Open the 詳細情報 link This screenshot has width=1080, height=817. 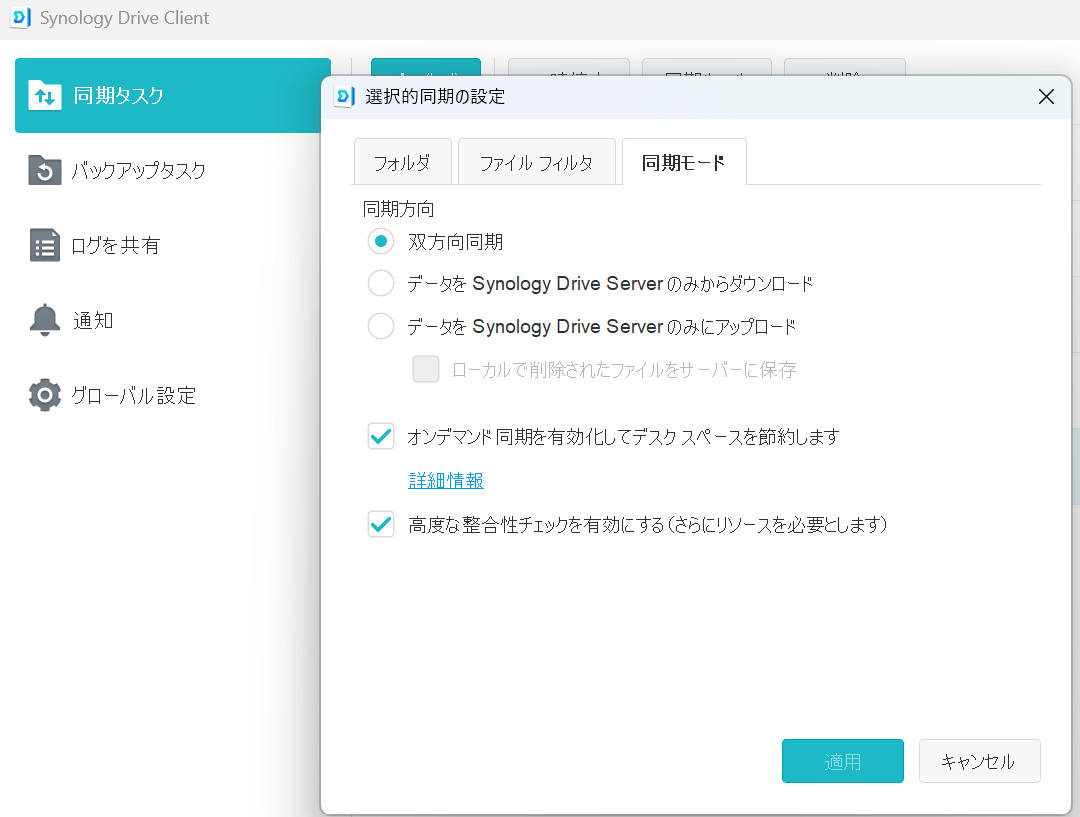point(446,480)
